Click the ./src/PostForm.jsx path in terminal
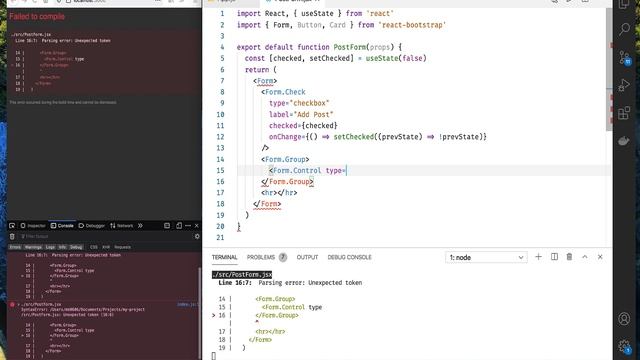This screenshot has height=360, width=640. point(242,275)
